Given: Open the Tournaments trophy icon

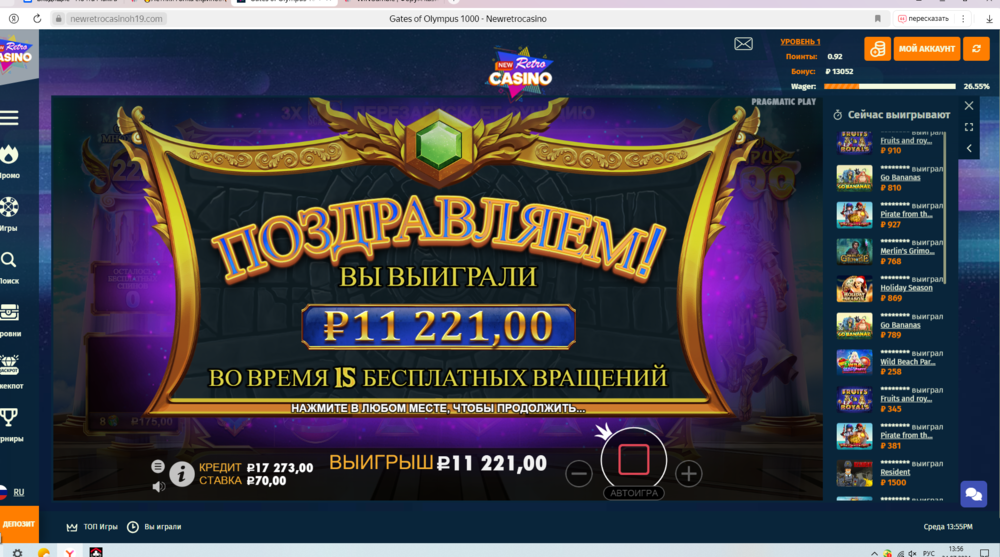Looking at the screenshot, I should [9, 417].
